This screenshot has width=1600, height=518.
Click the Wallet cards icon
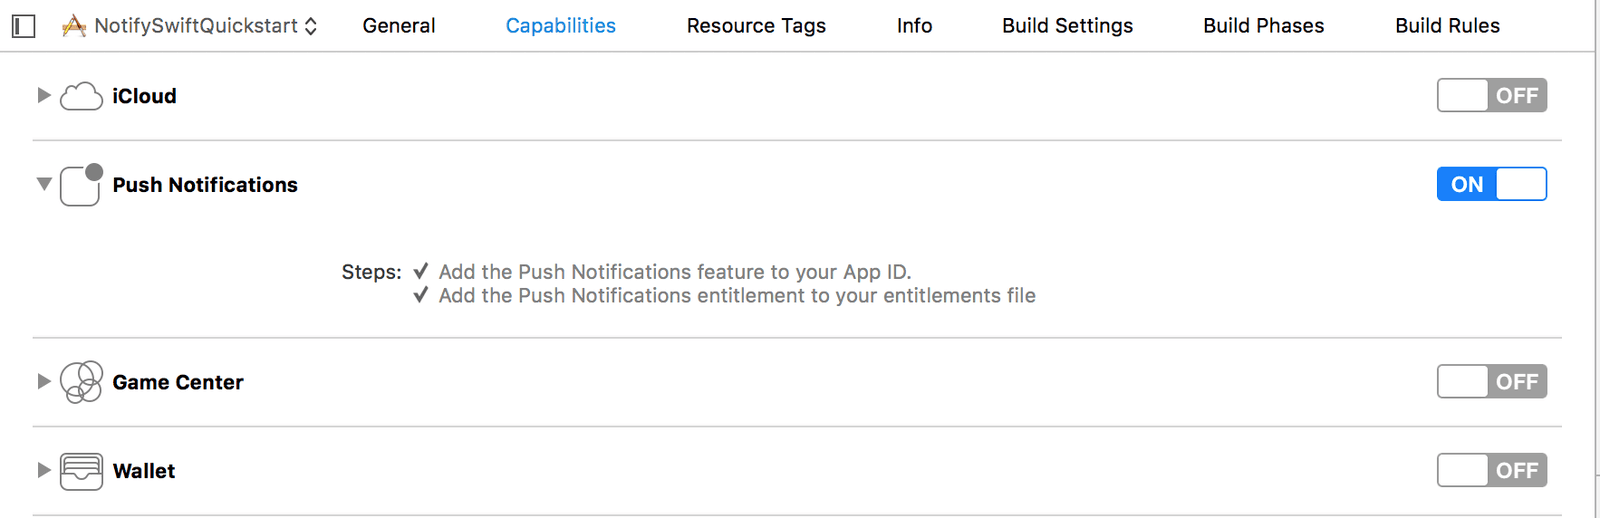(x=81, y=471)
